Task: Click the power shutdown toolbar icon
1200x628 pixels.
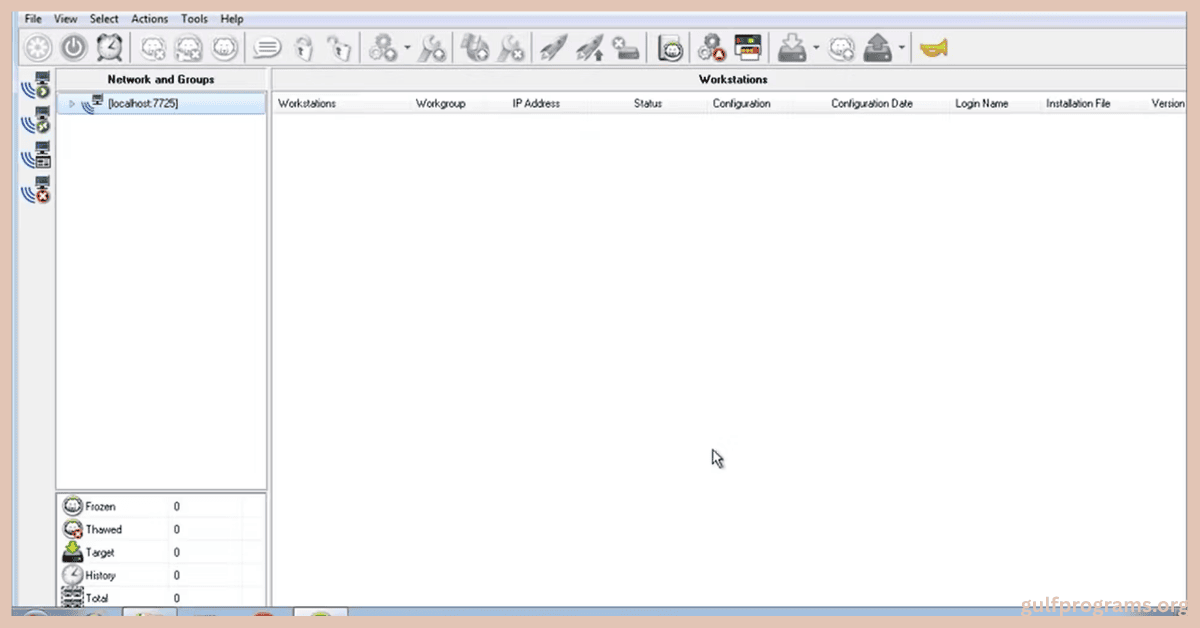Action: click(74, 48)
